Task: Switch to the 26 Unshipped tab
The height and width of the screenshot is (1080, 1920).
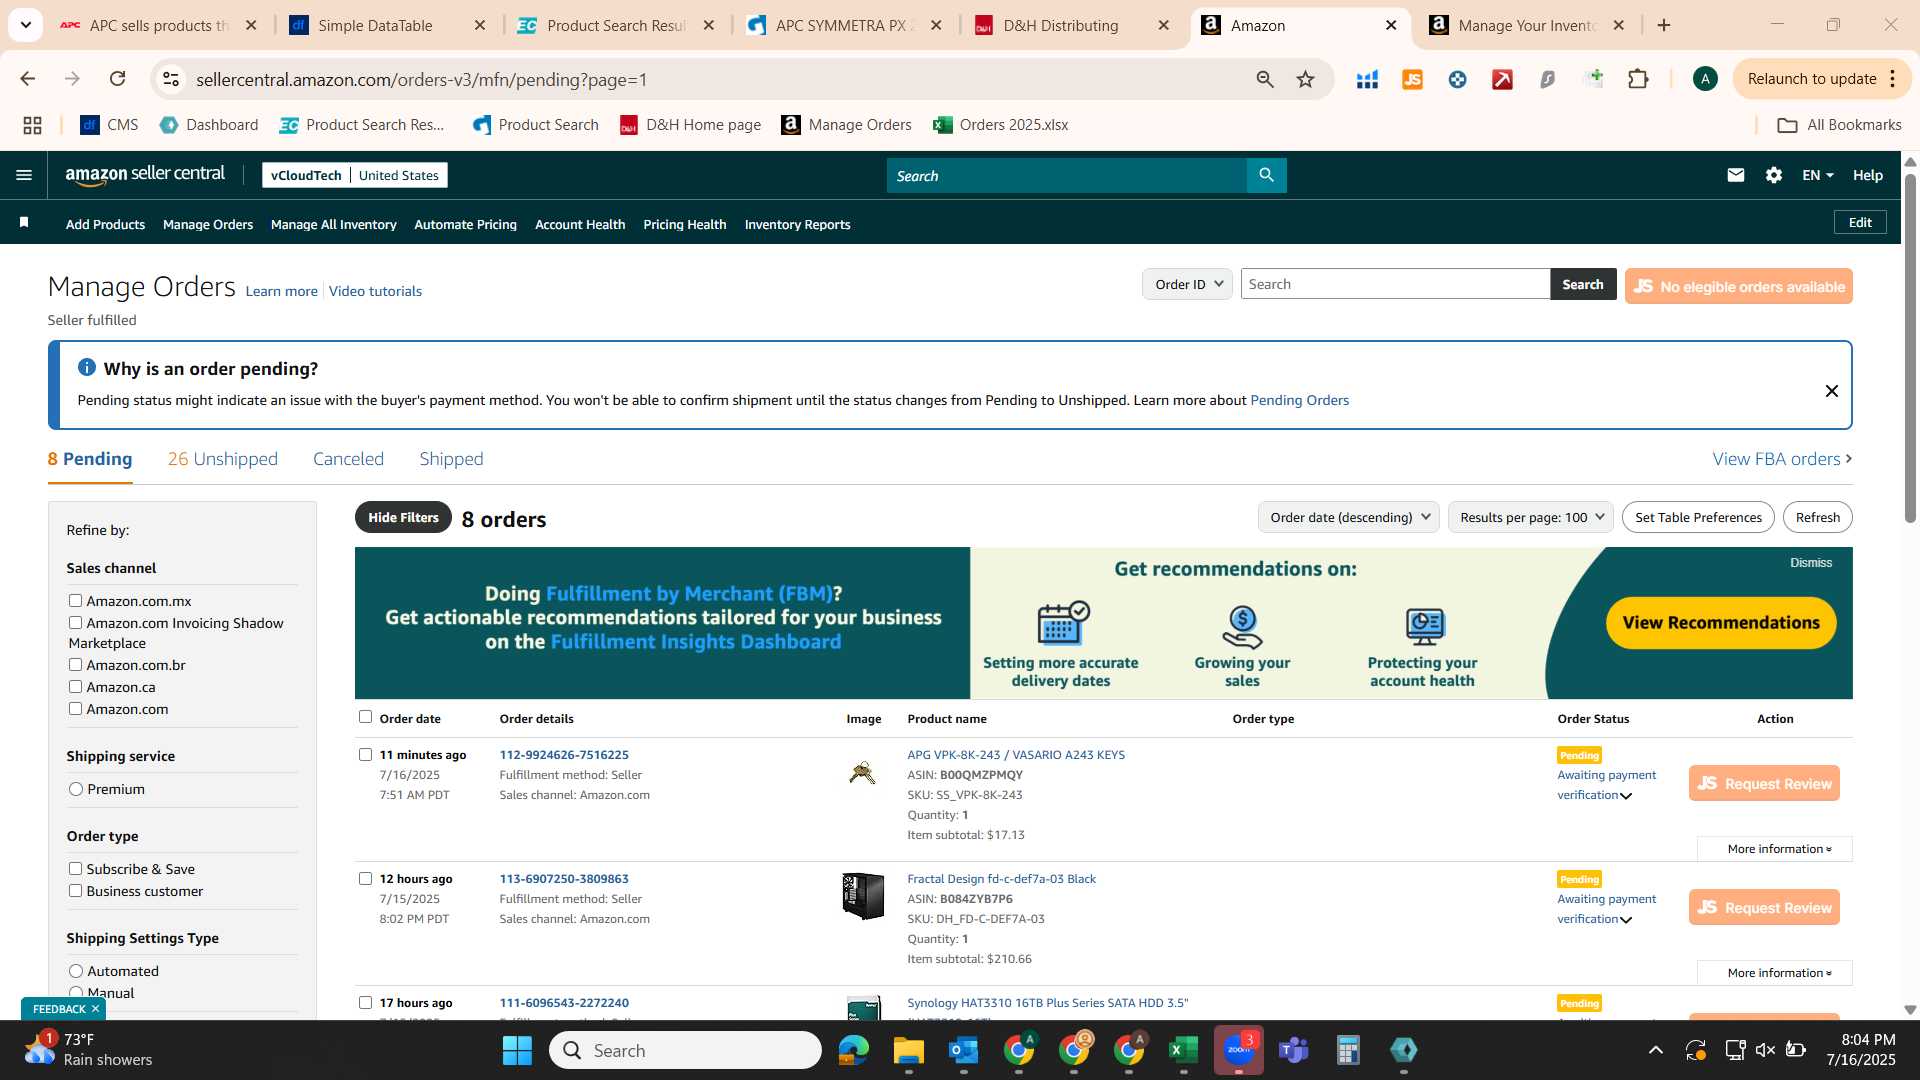Action: pyautogui.click(x=222, y=459)
